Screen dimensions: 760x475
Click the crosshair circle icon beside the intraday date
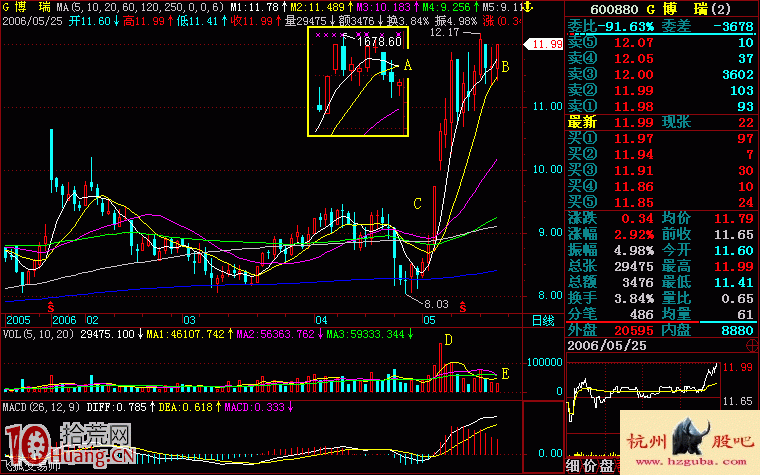pyautogui.click(x=753, y=346)
